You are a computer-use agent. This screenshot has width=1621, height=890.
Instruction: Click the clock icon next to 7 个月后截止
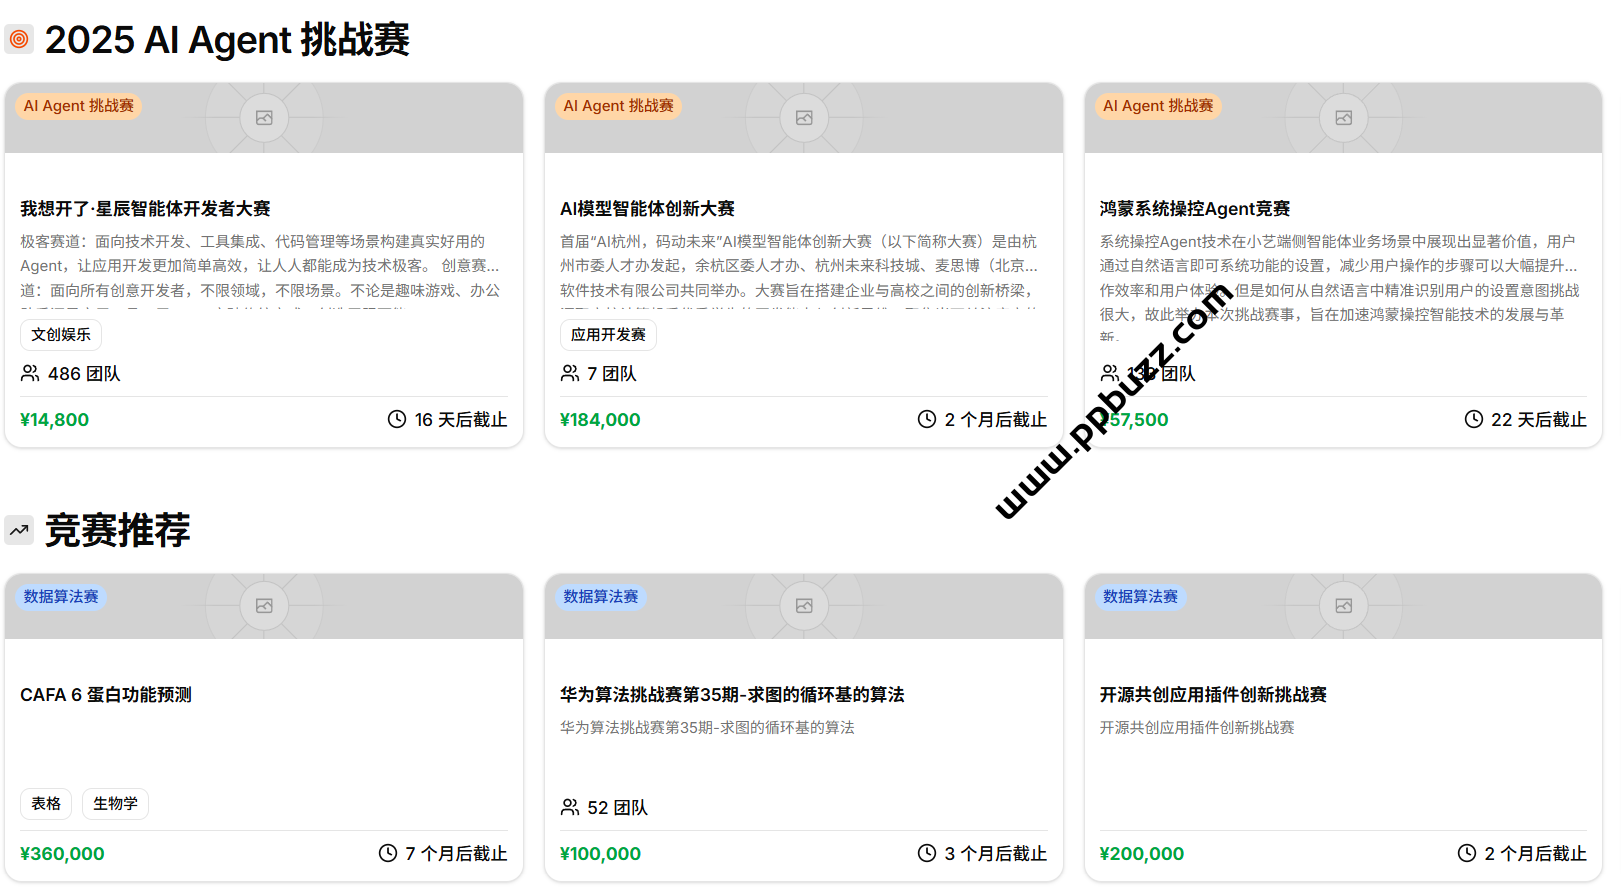click(x=388, y=853)
